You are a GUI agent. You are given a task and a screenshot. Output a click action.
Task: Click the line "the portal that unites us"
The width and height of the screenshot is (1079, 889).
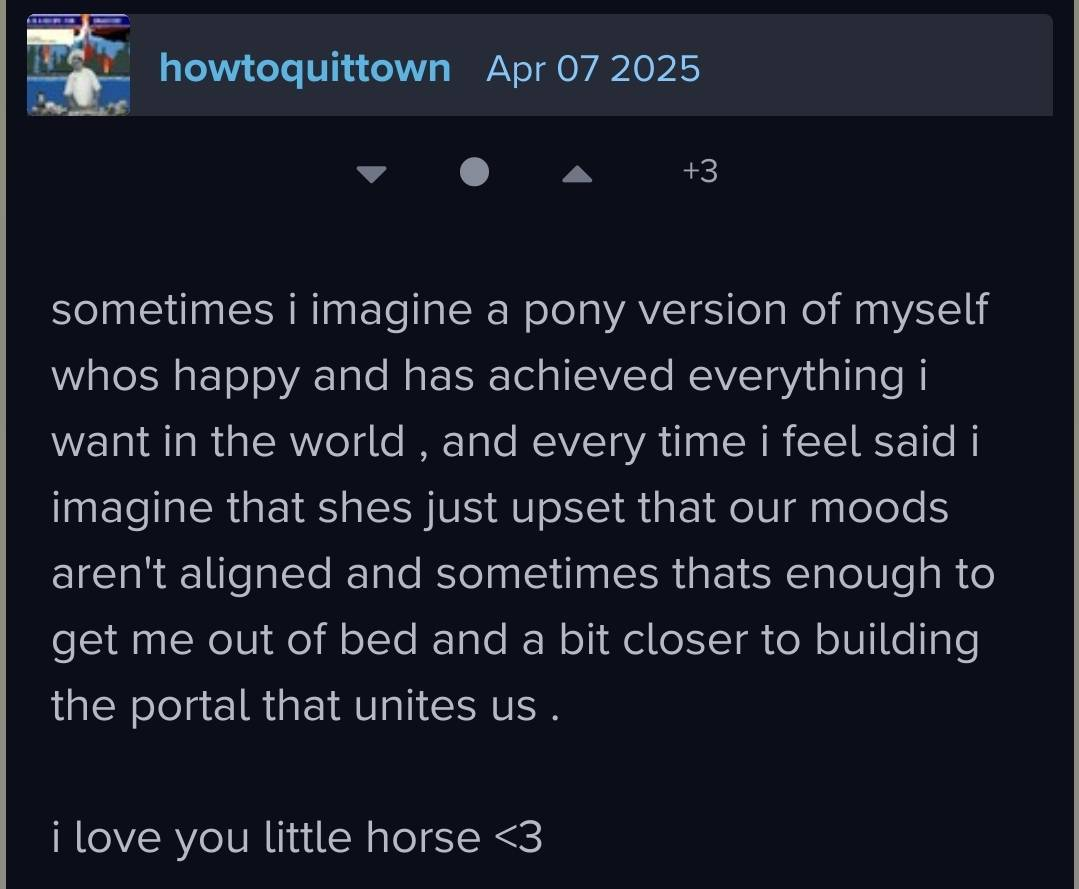tap(304, 706)
